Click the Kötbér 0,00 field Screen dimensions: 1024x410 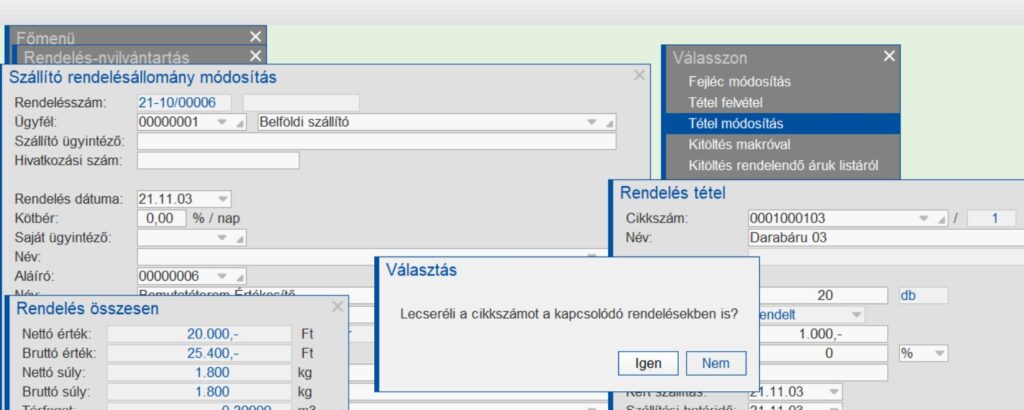pos(162,218)
